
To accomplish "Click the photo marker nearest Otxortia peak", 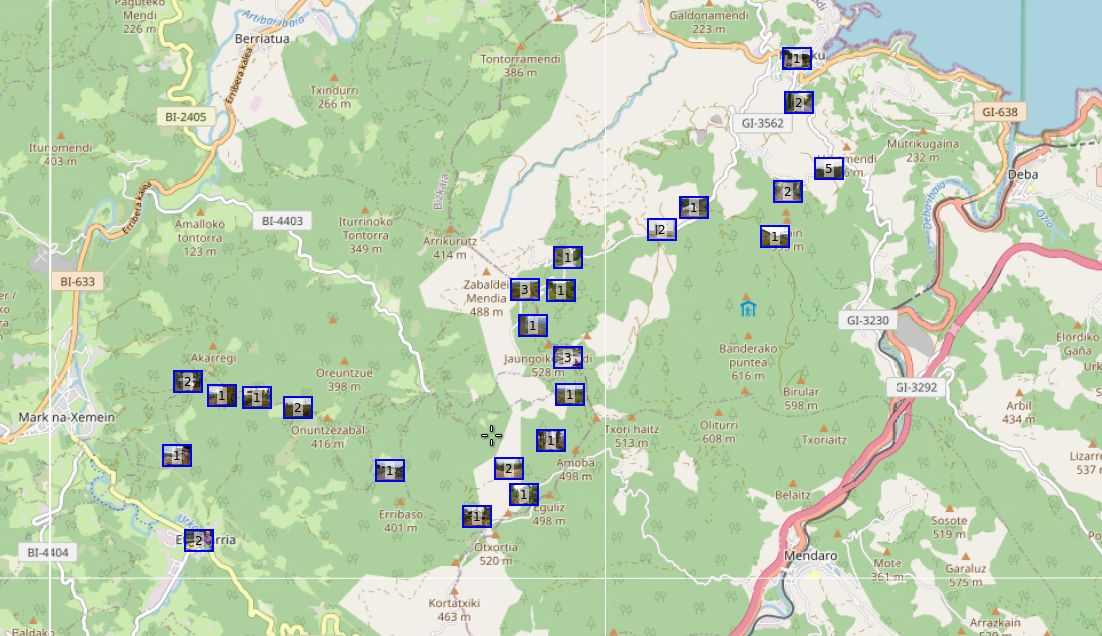I will click(476, 517).
